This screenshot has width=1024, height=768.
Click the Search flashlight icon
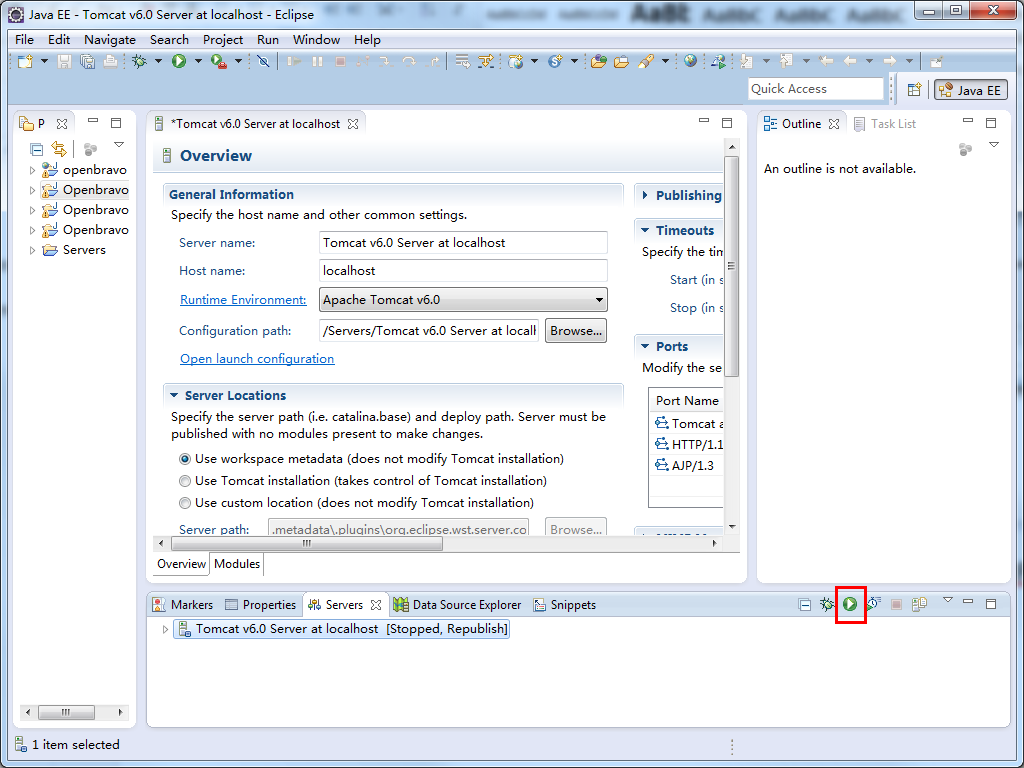[647, 61]
